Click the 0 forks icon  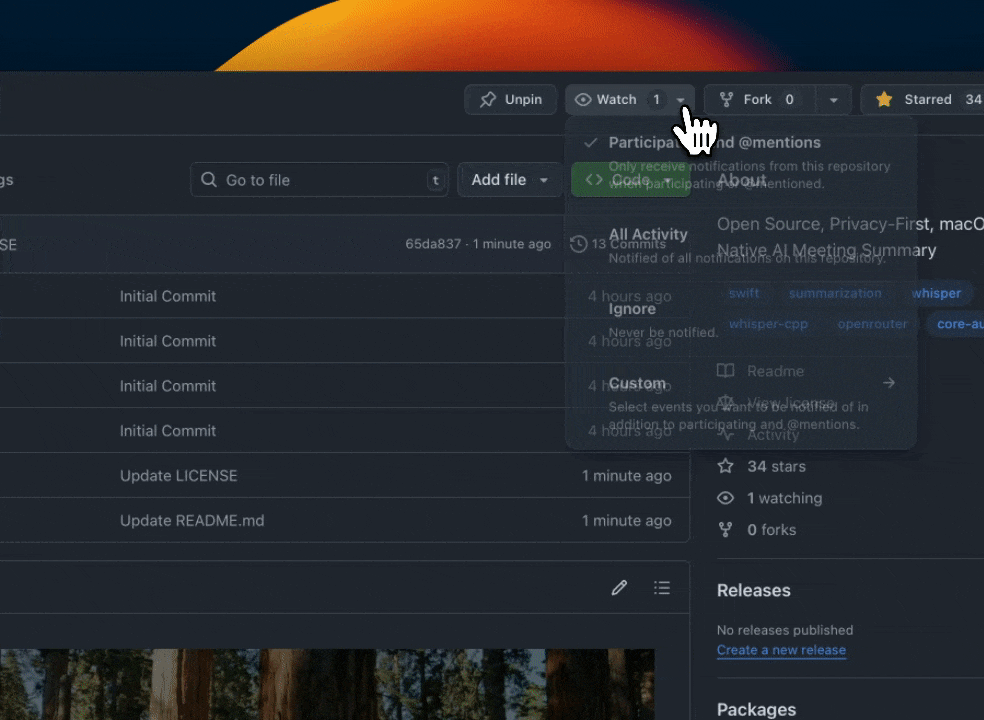pyautogui.click(x=726, y=530)
